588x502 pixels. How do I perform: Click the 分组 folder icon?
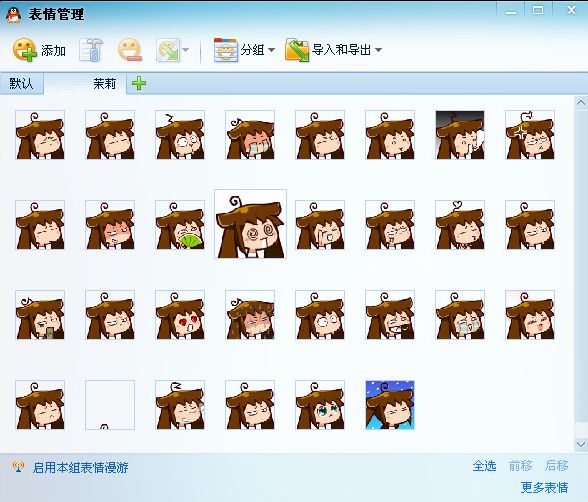click(226, 49)
